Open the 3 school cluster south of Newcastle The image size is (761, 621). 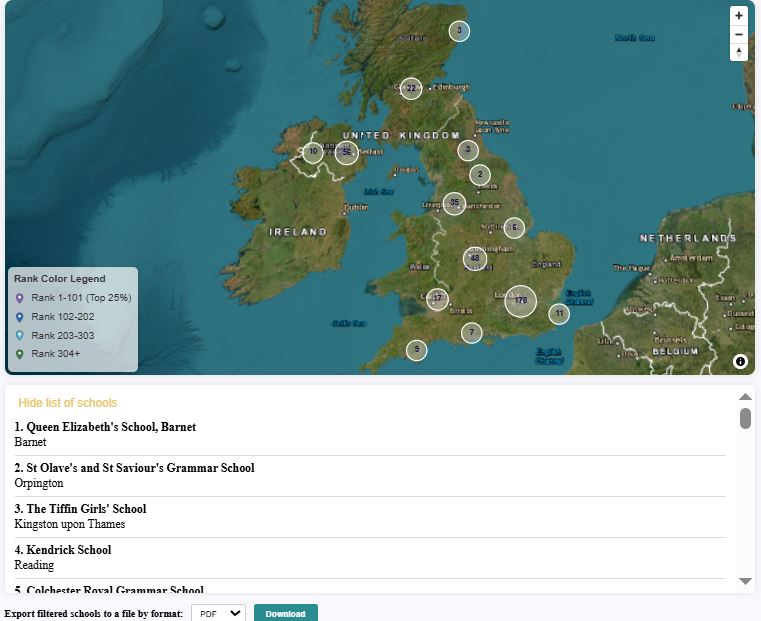468,150
